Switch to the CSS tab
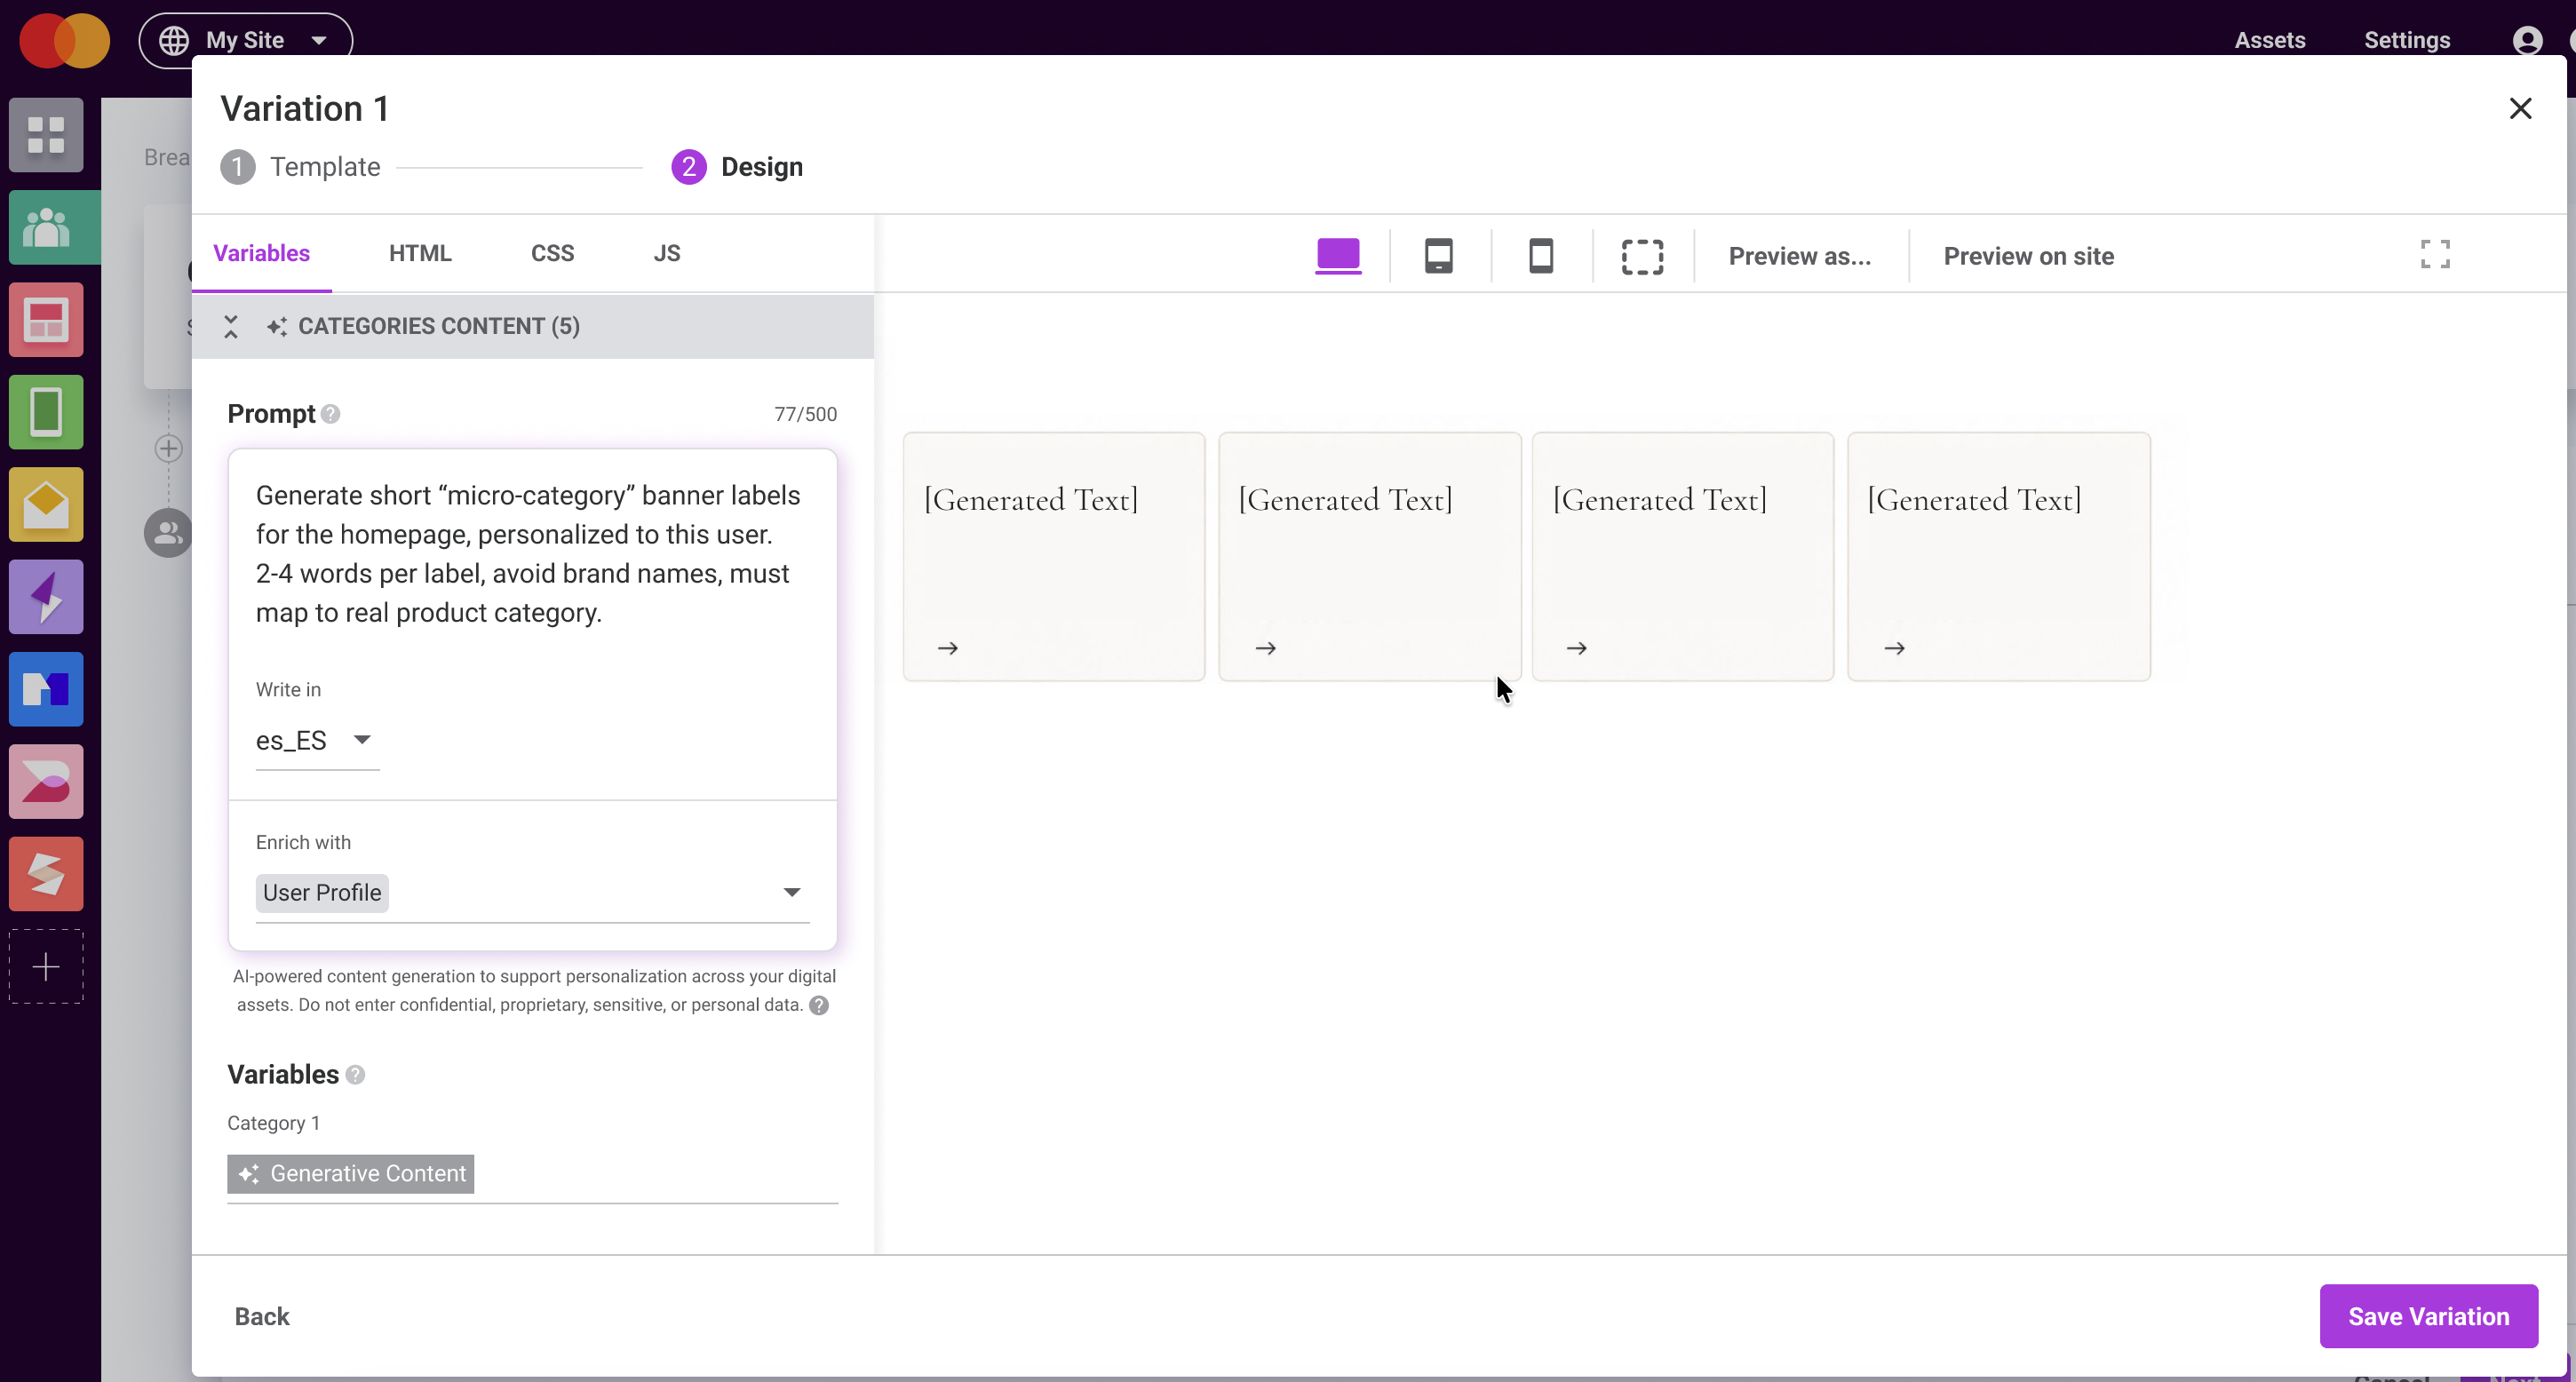 click(552, 253)
